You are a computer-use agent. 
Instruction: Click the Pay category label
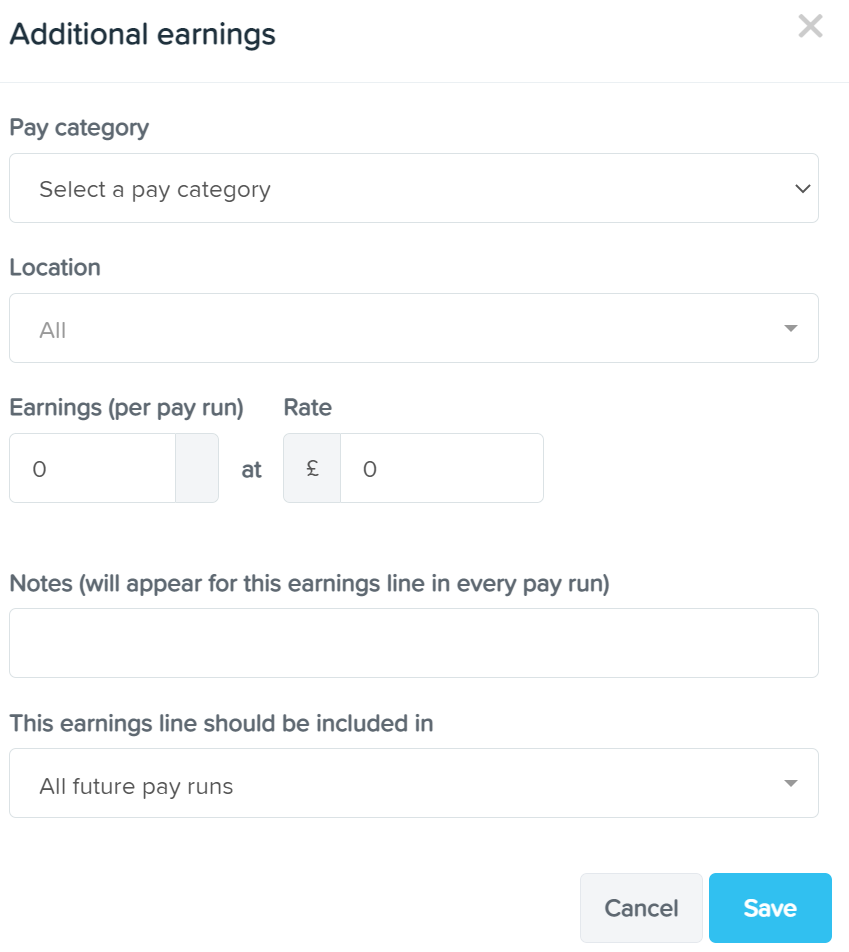click(79, 128)
